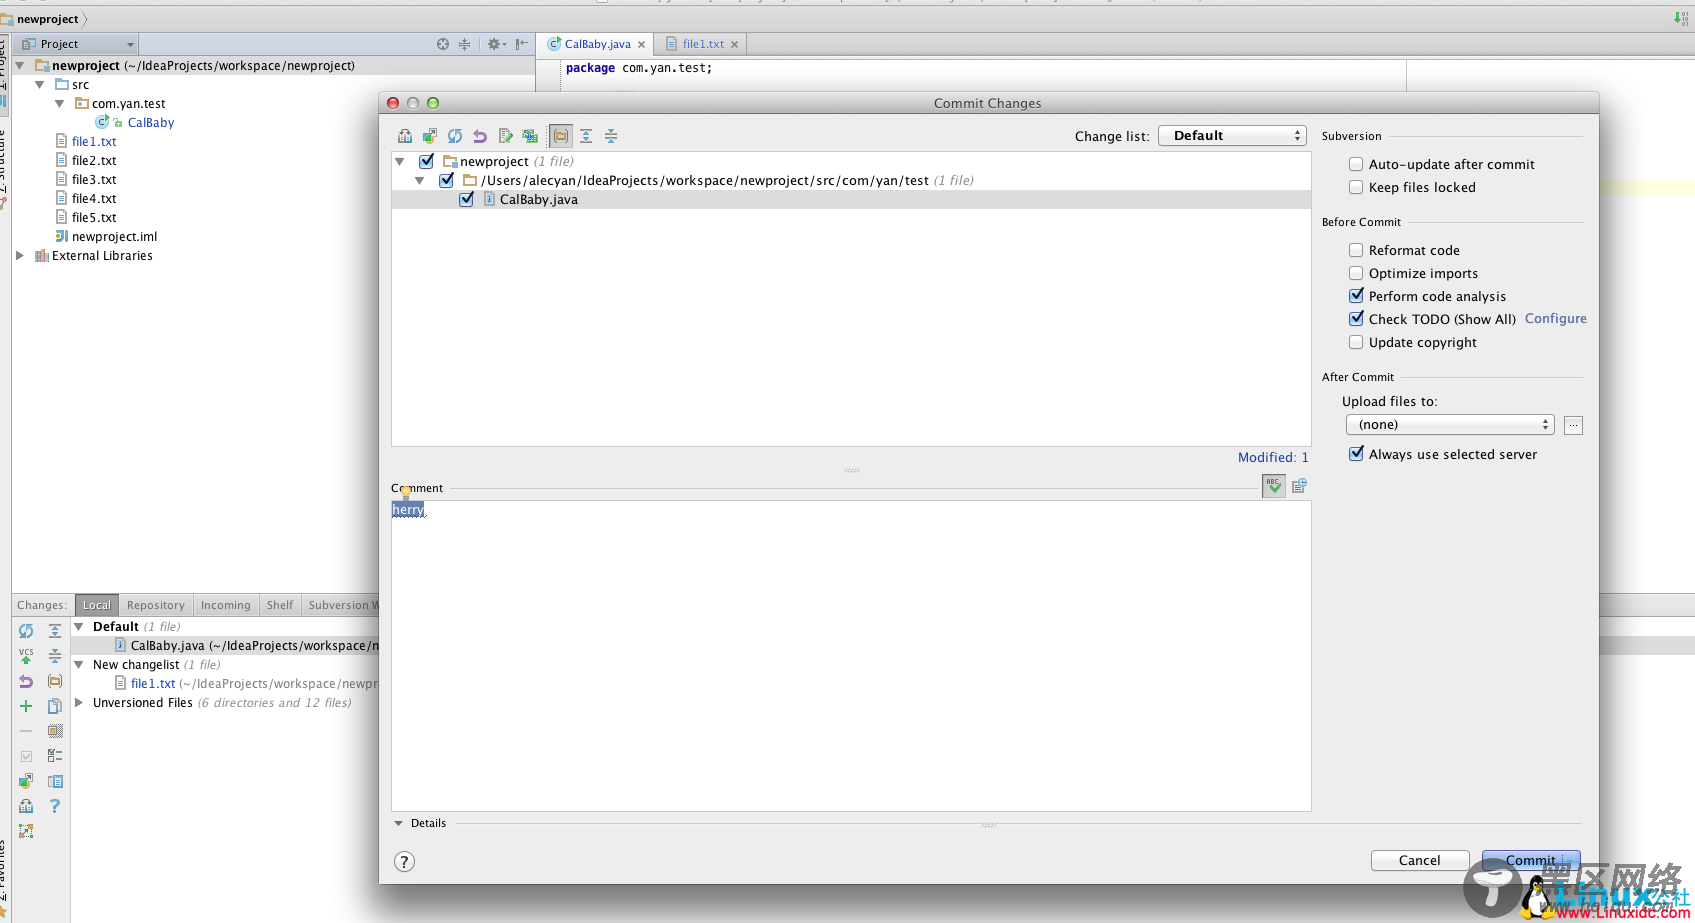Click Show Diff icon in commit dialog toolbar

click(405, 136)
